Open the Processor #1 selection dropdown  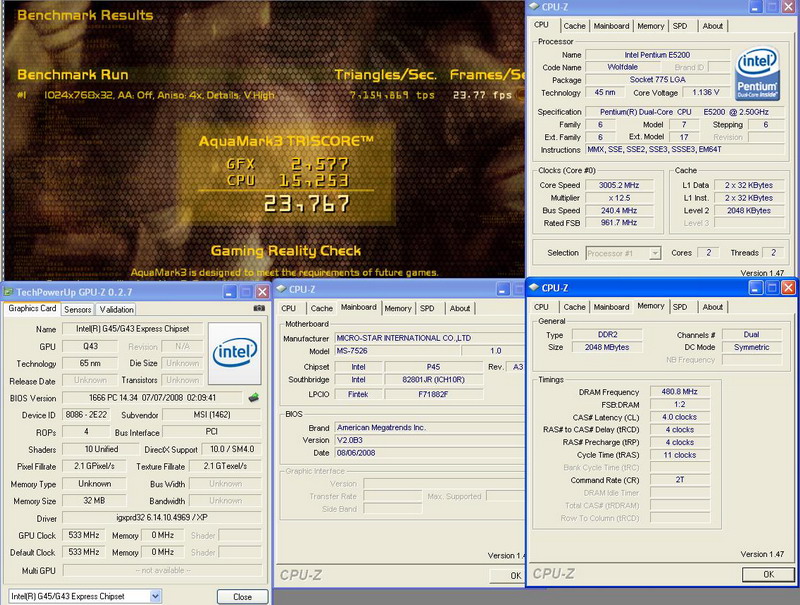(655, 253)
